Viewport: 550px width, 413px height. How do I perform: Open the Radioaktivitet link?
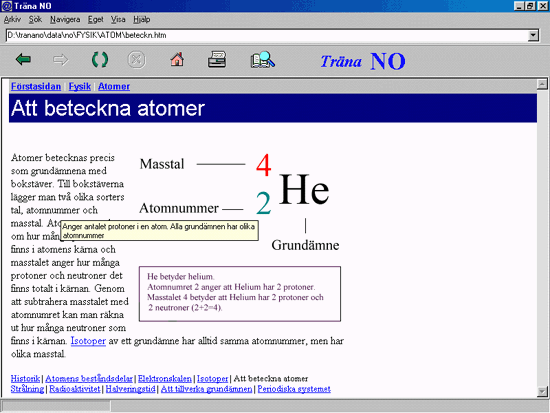pos(75,389)
